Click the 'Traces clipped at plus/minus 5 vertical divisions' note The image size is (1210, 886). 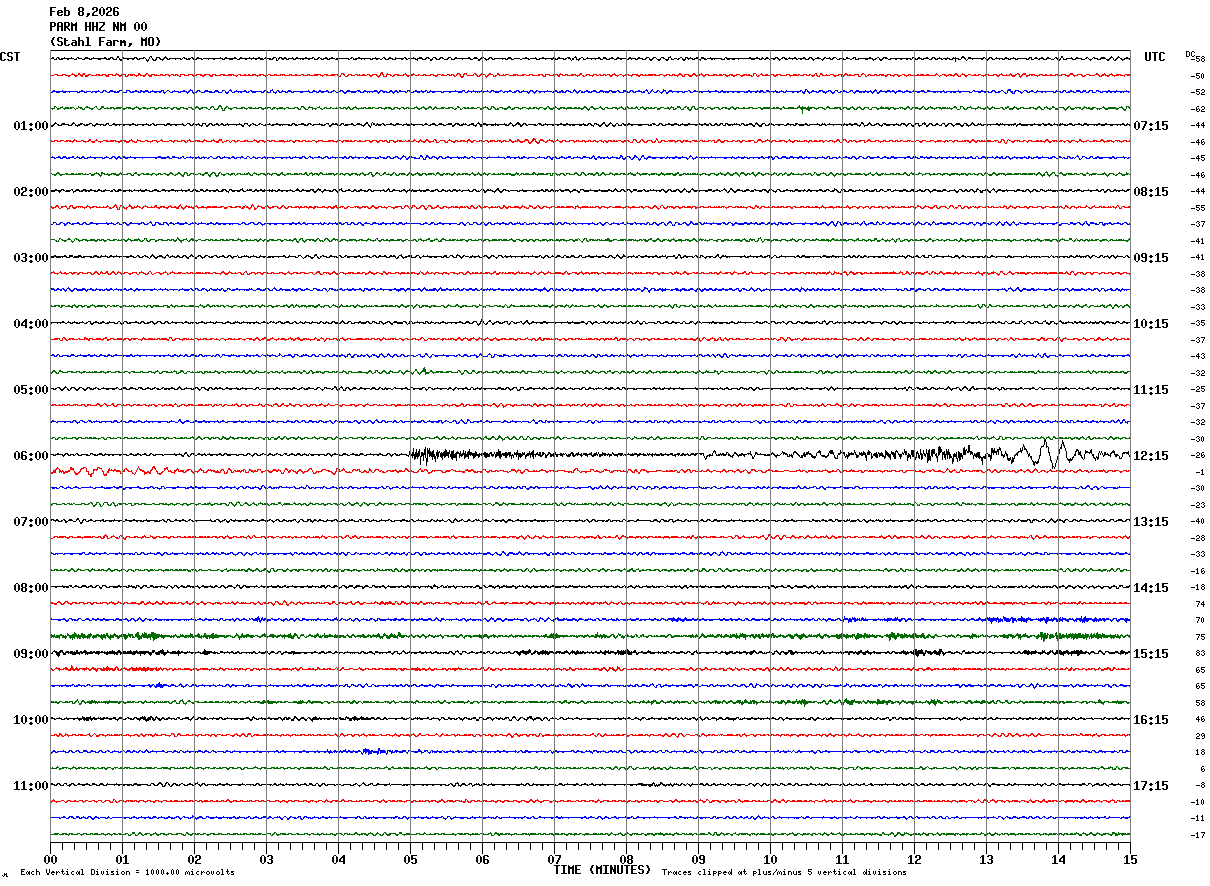[x=784, y=873]
